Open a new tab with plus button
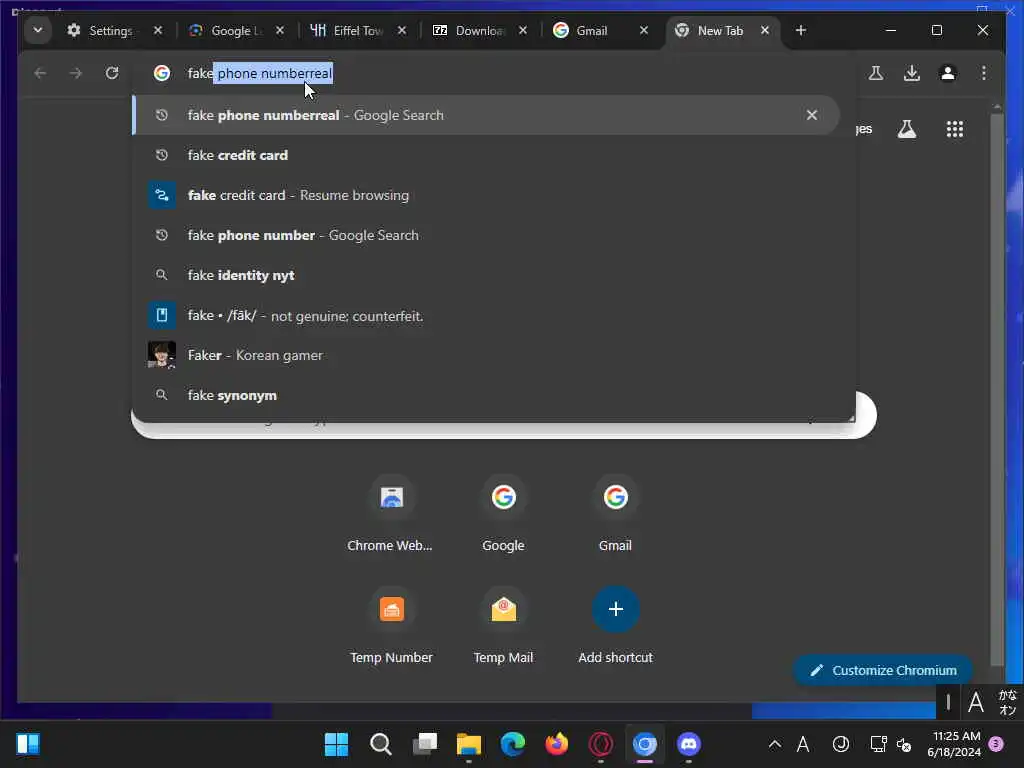This screenshot has height=768, width=1024. [x=801, y=31]
